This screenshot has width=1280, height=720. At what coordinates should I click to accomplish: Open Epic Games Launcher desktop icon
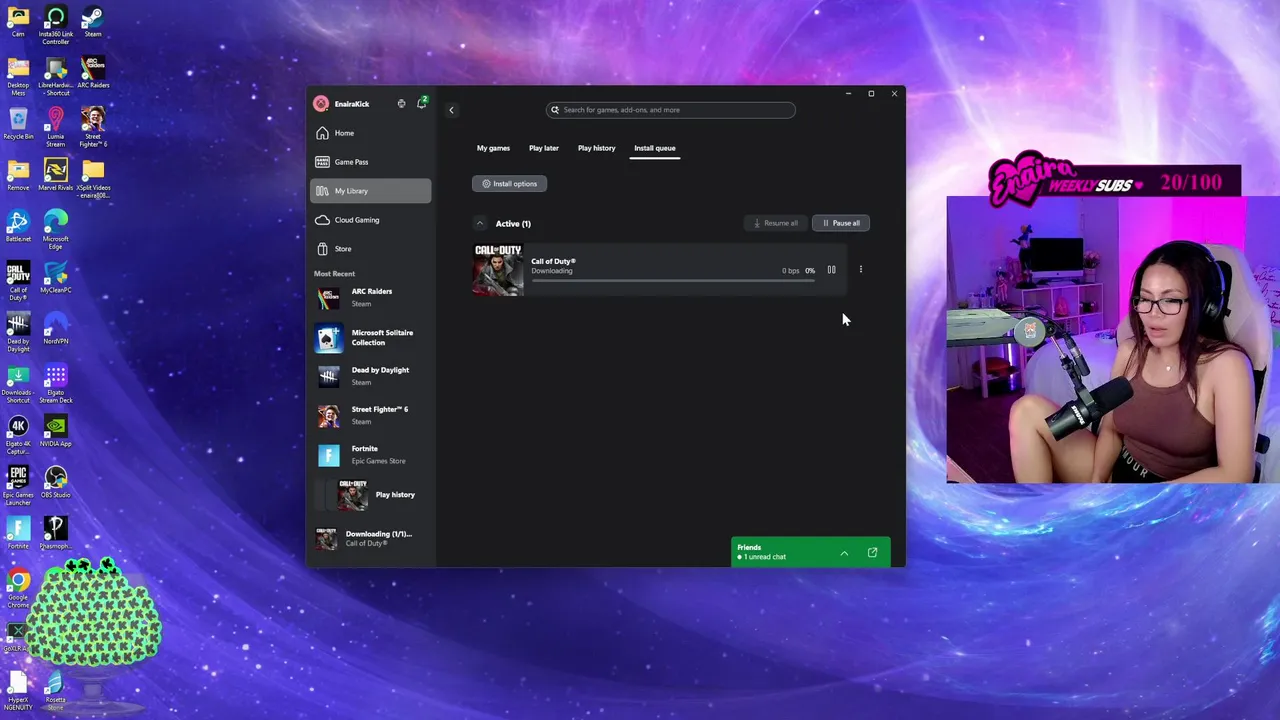(18, 486)
